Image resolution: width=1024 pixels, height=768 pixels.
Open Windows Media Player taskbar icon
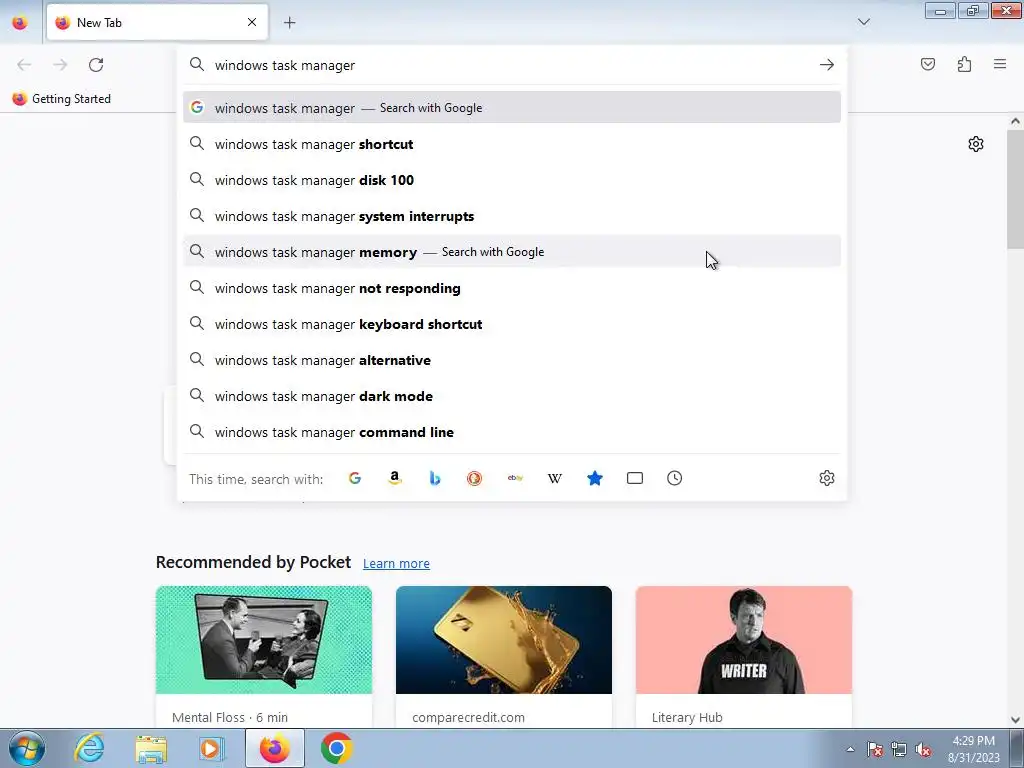pos(212,748)
